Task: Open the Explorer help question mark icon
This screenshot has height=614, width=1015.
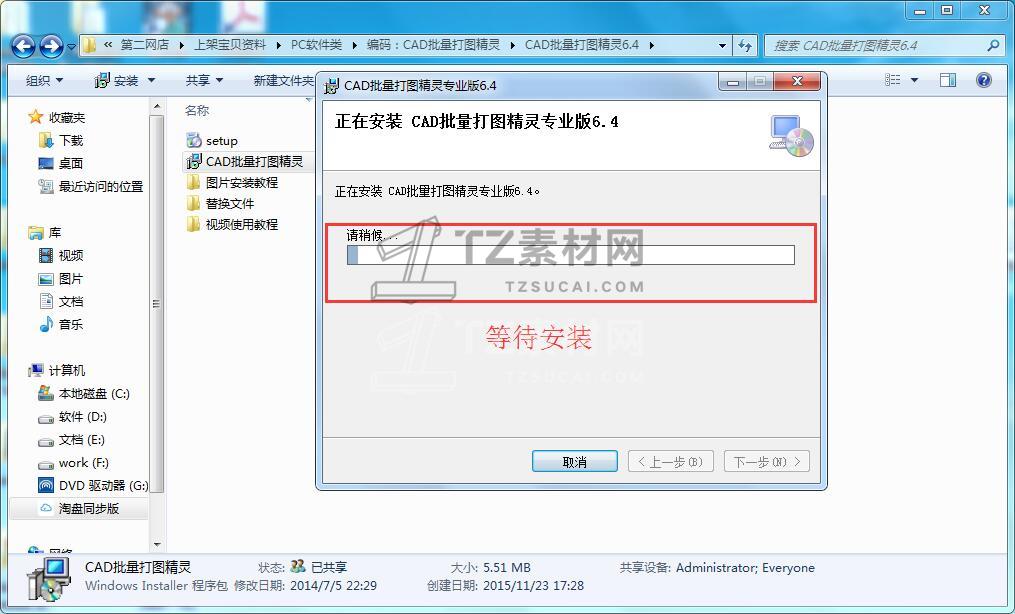Action: 984,80
